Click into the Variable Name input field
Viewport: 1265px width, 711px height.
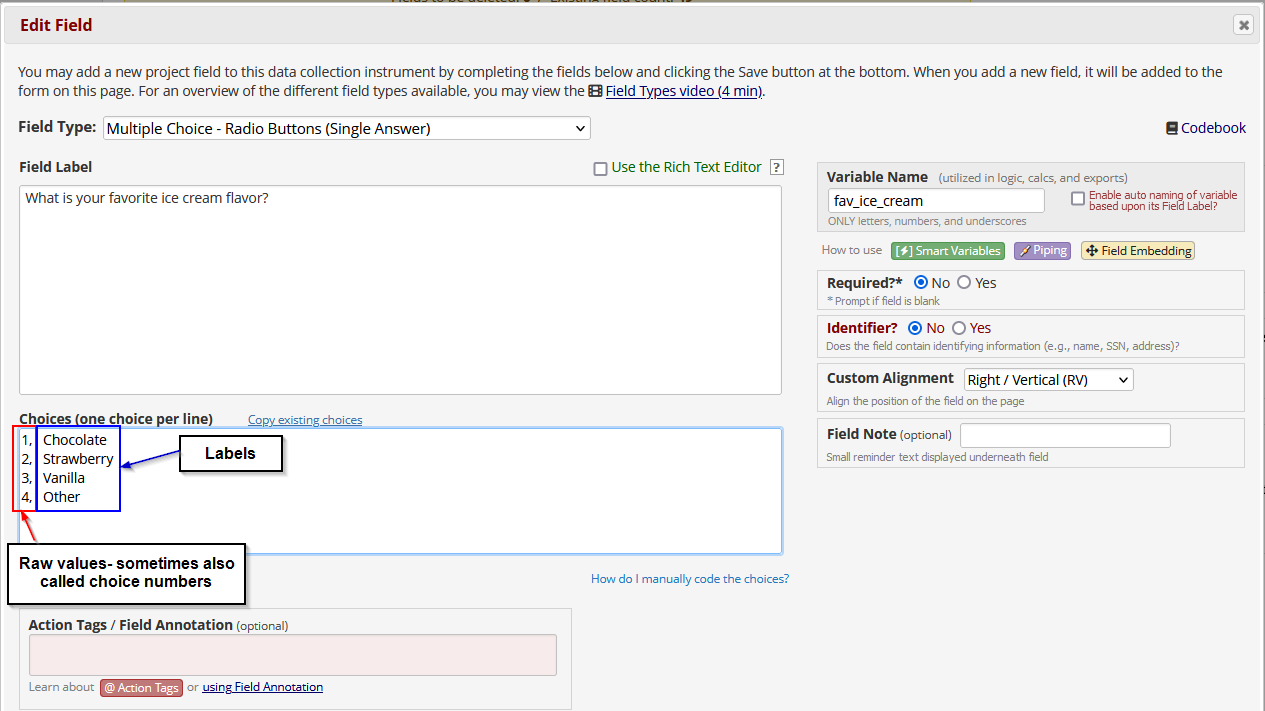coord(935,201)
